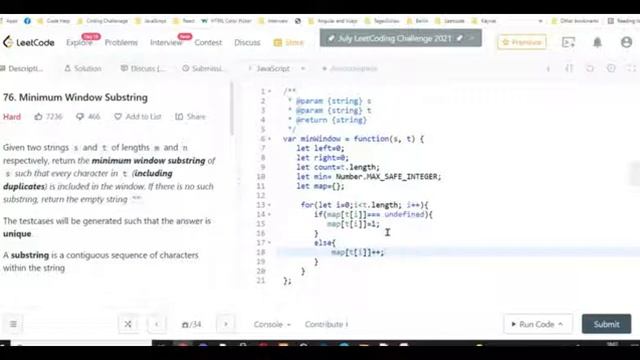Click the Hard difficulty label
The width and height of the screenshot is (640, 360).
[x=12, y=117]
